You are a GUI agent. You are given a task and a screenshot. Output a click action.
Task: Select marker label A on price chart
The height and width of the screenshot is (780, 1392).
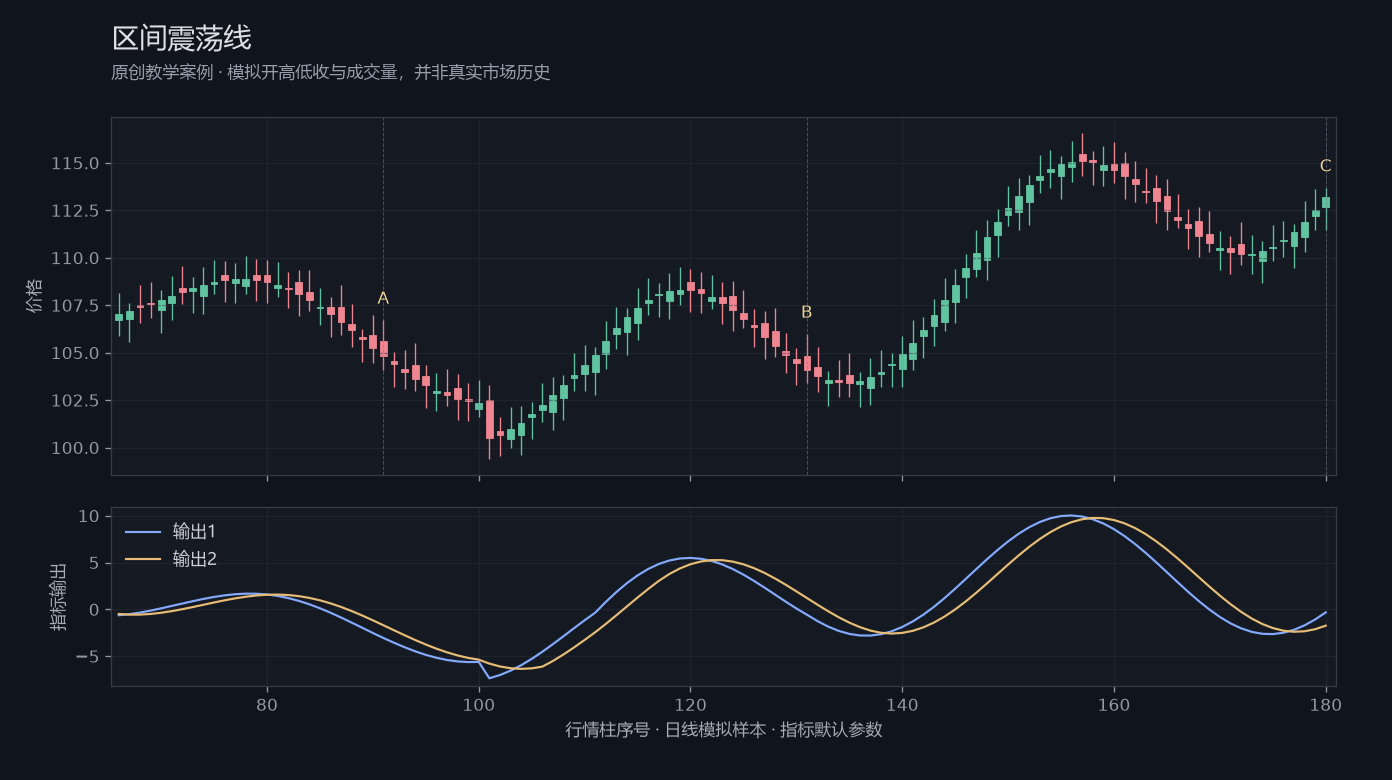tap(383, 298)
